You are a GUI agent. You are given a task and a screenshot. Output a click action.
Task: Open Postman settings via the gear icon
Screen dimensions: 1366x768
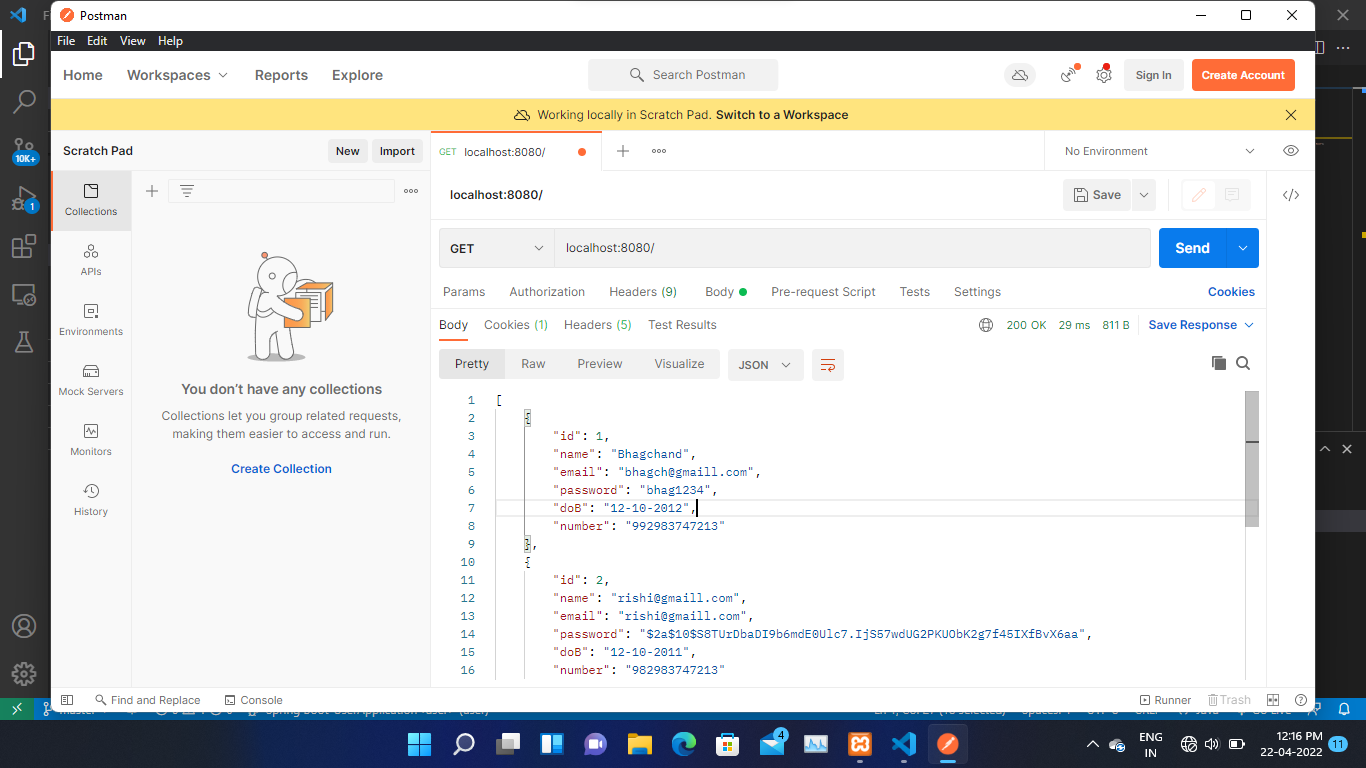coord(1103,74)
